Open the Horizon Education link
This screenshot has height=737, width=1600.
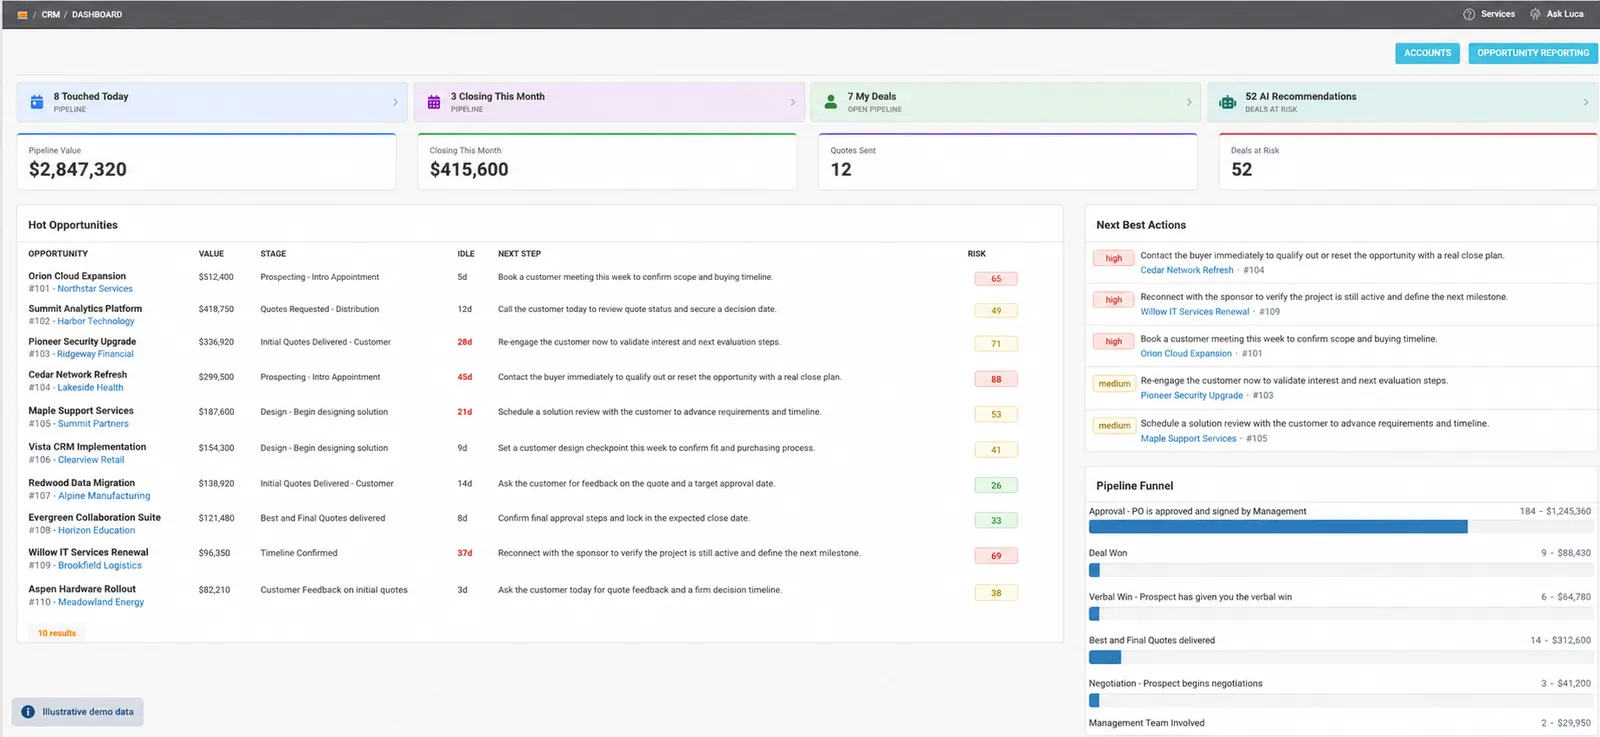click(x=96, y=531)
